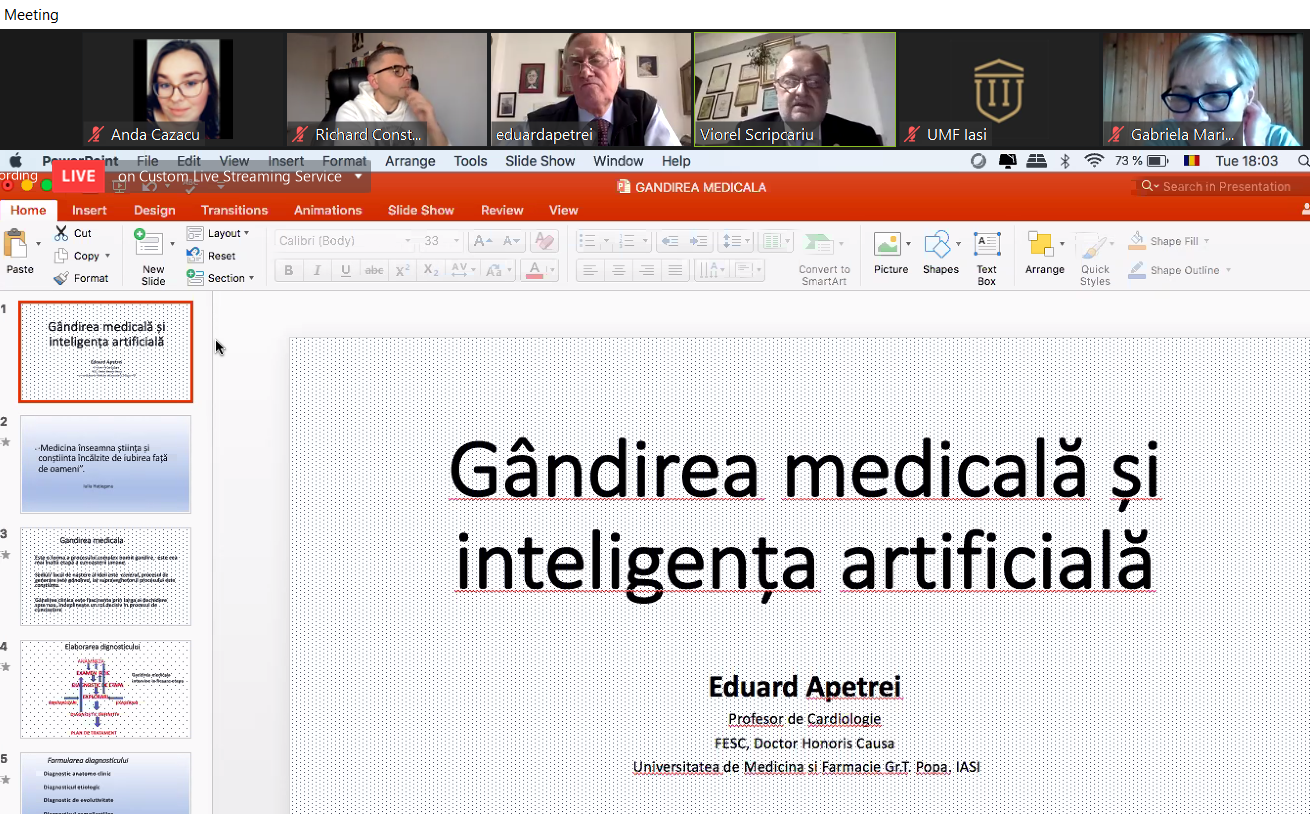The height and width of the screenshot is (814, 1310).
Task: Toggle Strikethrough formatting
Action: (x=374, y=270)
